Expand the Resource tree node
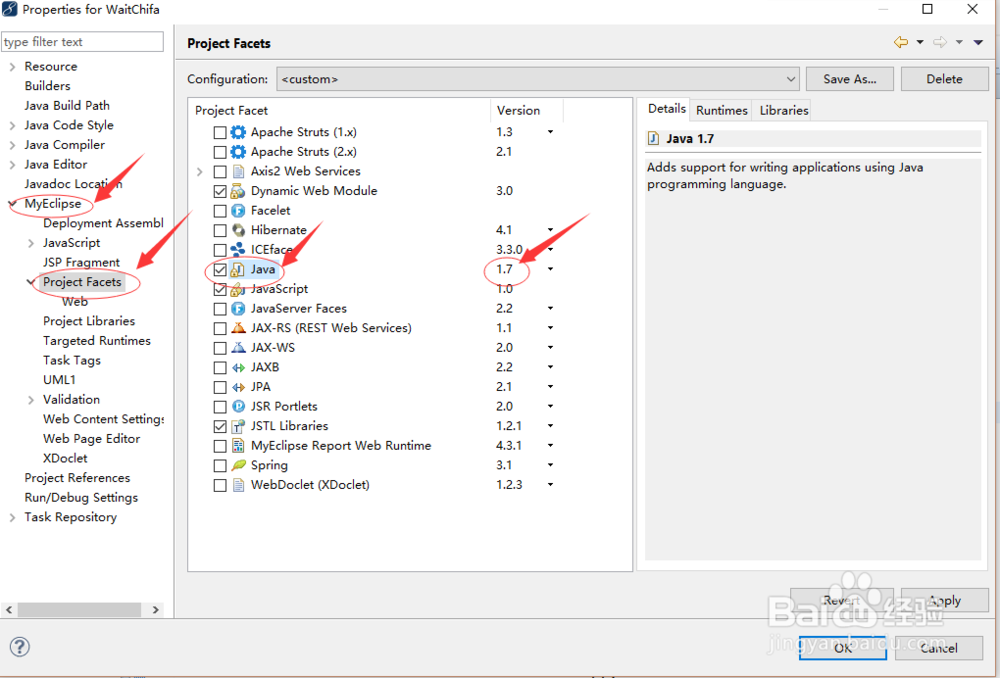 pos(12,66)
